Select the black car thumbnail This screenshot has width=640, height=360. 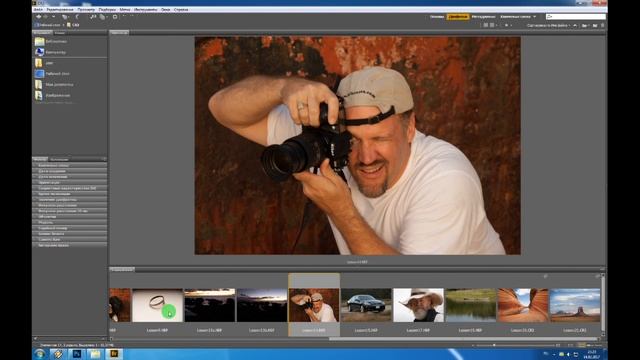click(x=366, y=306)
